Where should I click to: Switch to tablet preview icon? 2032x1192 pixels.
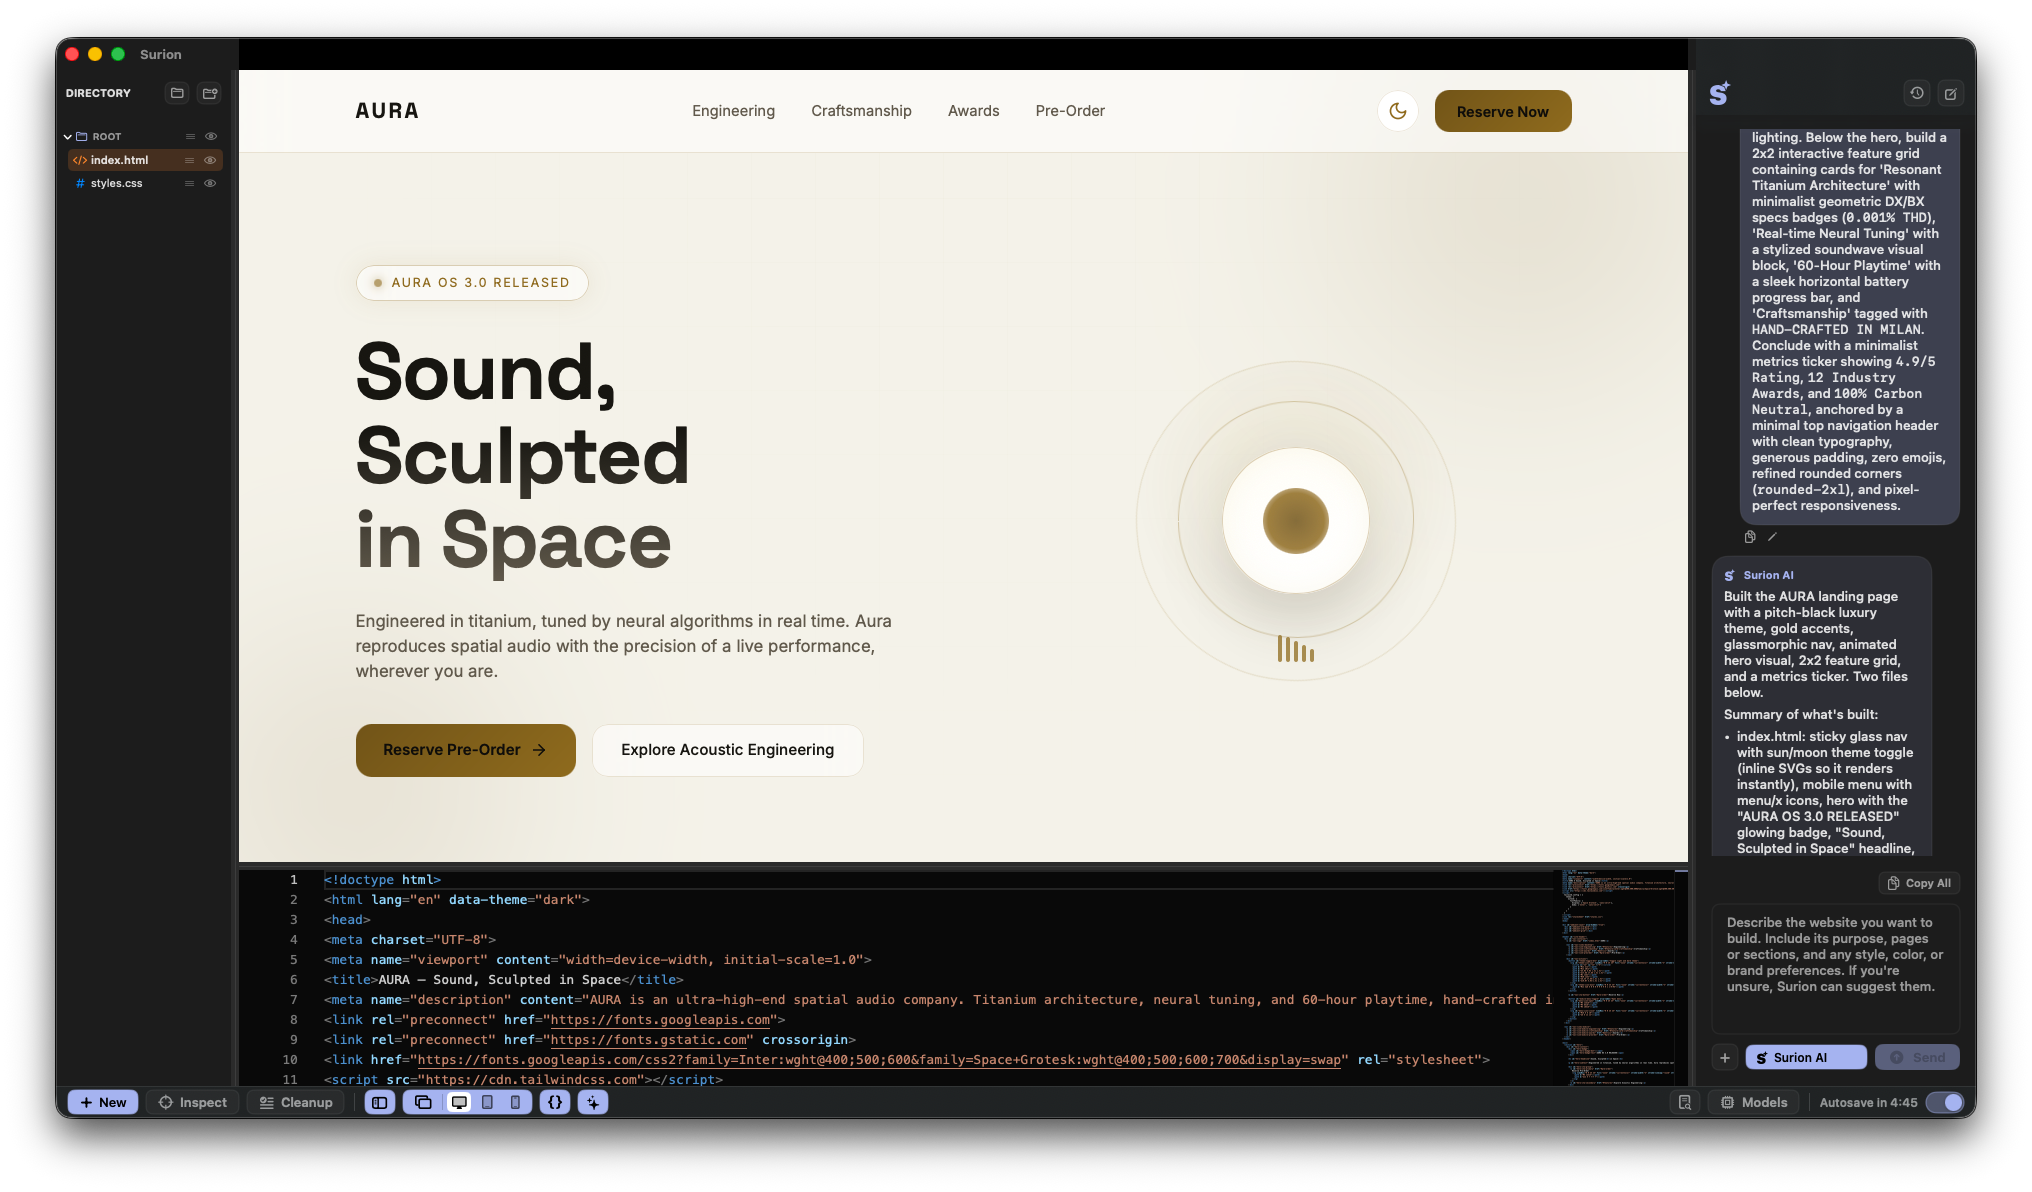point(487,1102)
